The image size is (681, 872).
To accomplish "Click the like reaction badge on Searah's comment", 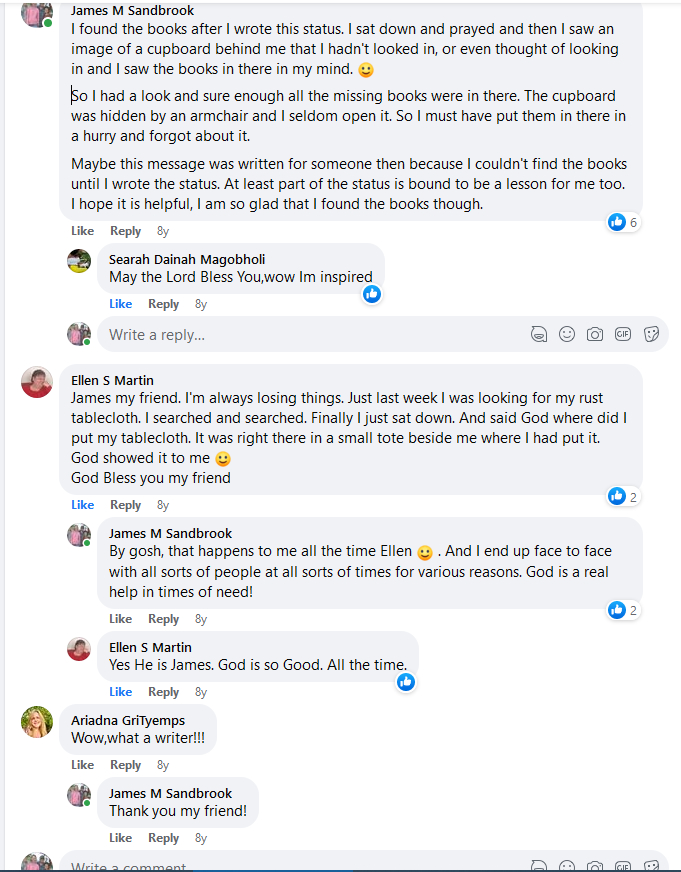I will pyautogui.click(x=372, y=294).
